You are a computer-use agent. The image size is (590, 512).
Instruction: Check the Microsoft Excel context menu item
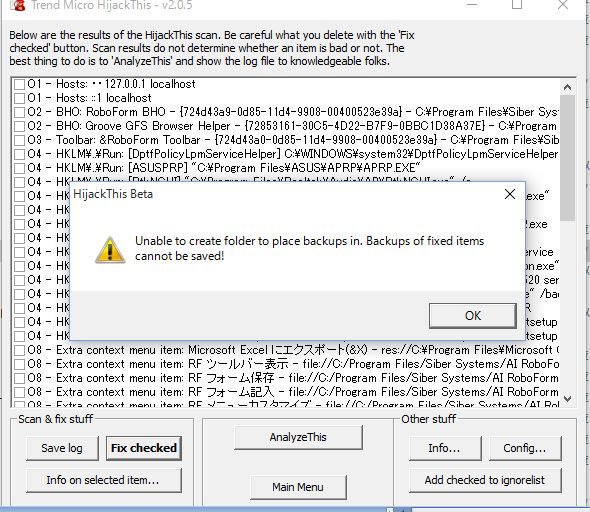point(19,351)
